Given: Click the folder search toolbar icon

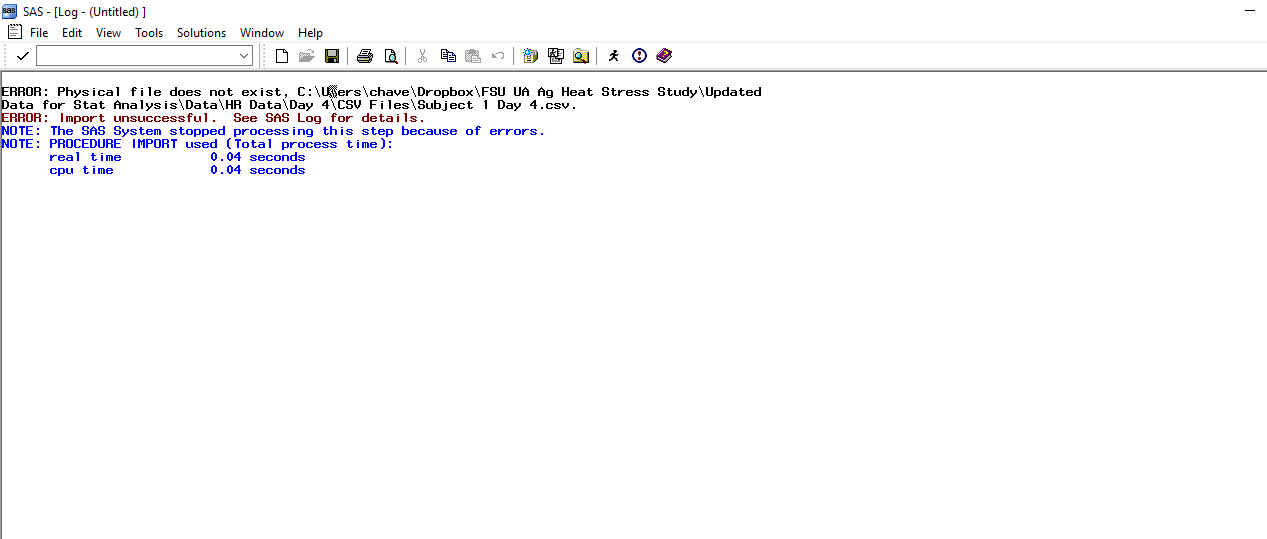Looking at the screenshot, I should (x=580, y=56).
